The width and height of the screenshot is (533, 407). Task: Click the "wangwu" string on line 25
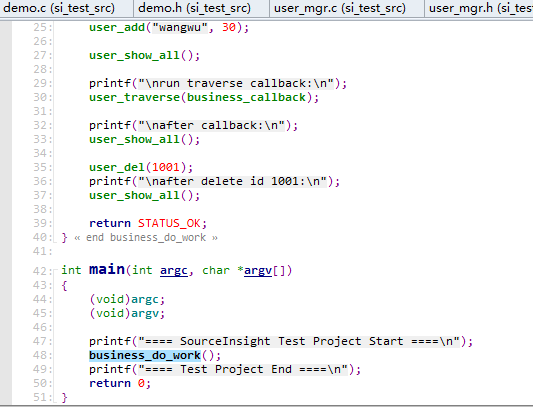(x=180, y=28)
